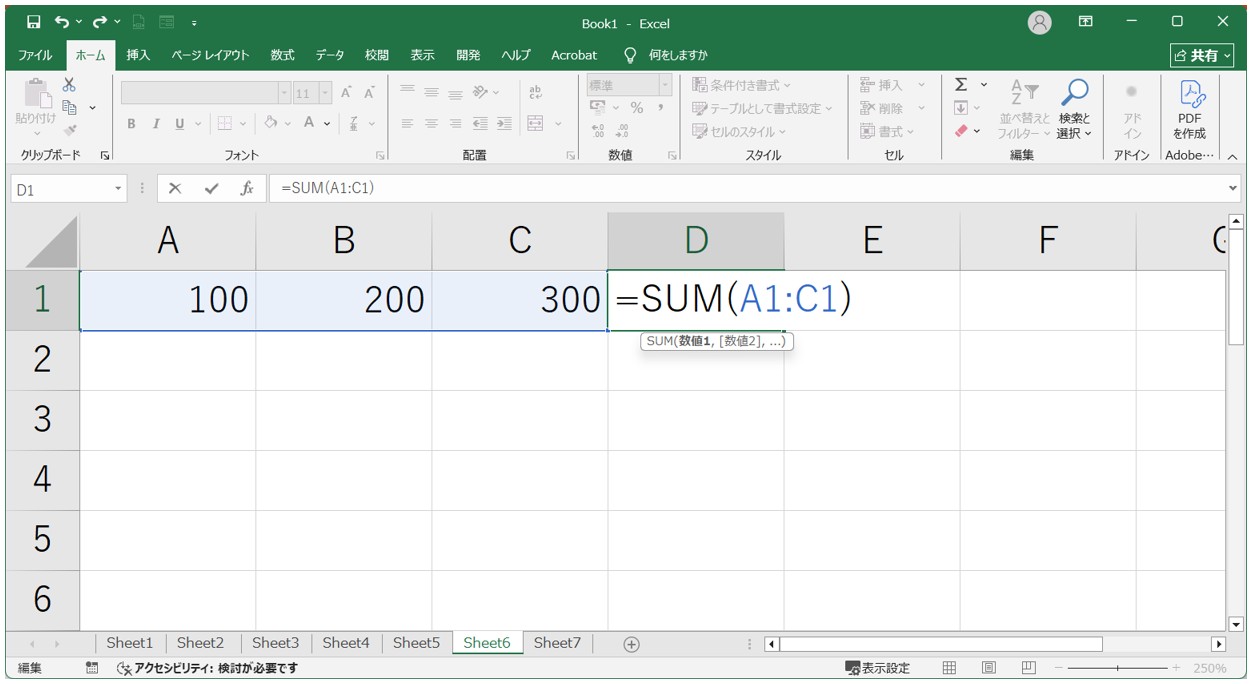Viewport: 1253px width, 684px height.
Task: Collapse the ribbon with the caret
Action: (1232, 157)
